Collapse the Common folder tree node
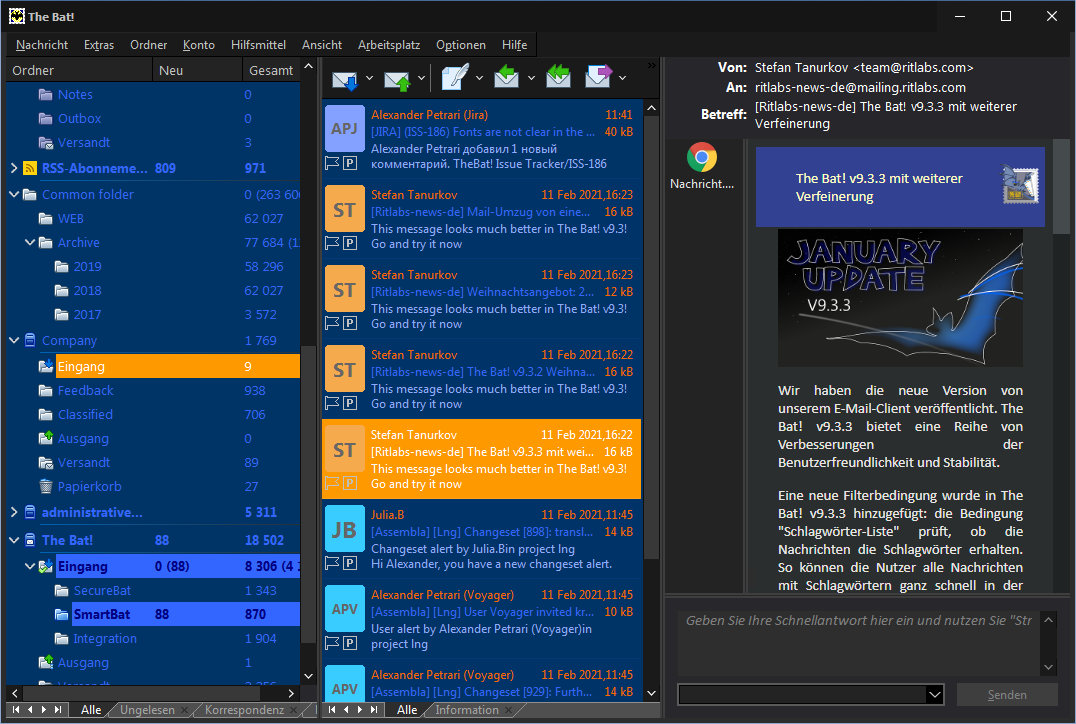 pos(14,195)
